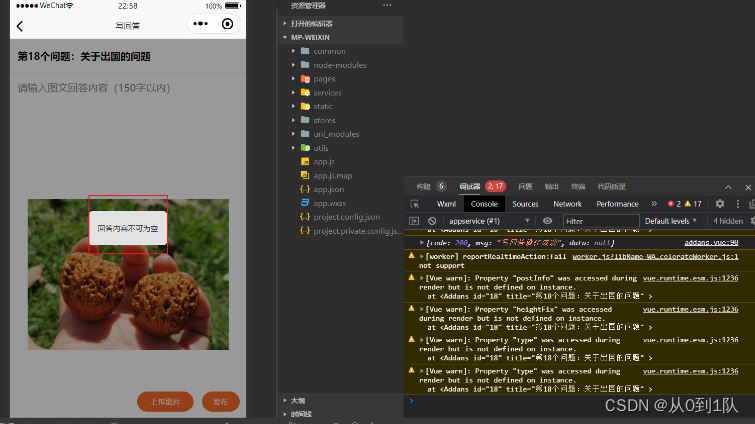Image resolution: width=755 pixels, height=424 pixels.
Task: Open vue.runtime.esm.js:1236 link in postInfo warning
Action: click(x=690, y=278)
